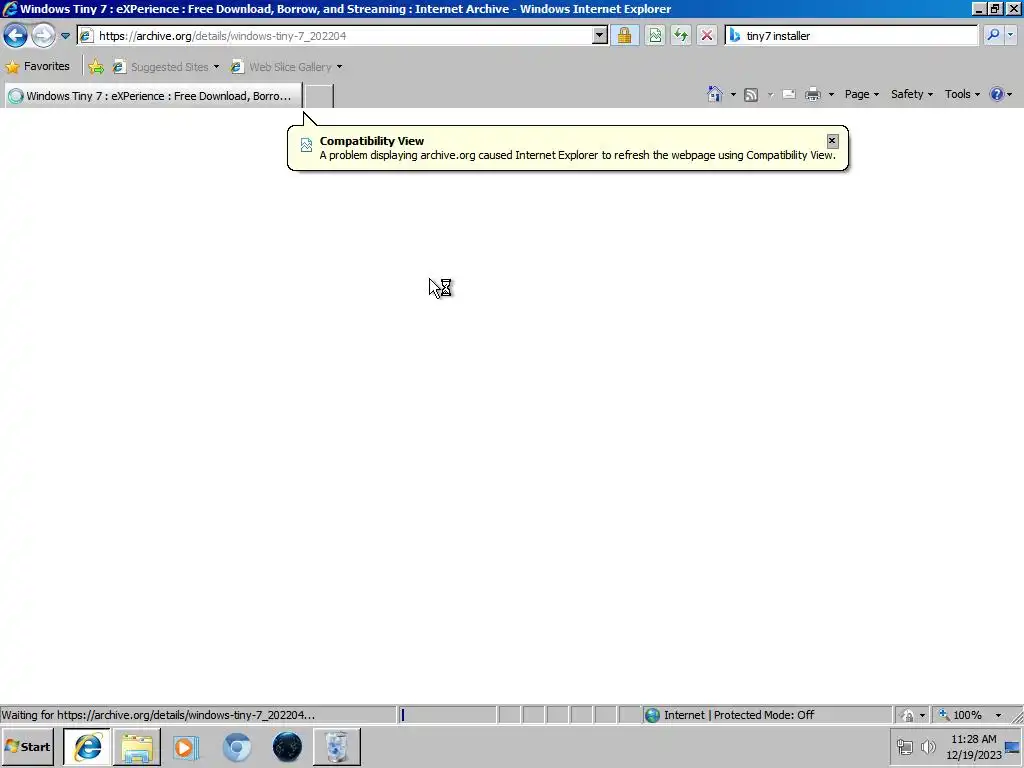The height and width of the screenshot is (768, 1024).
Task: Open the dark globe browser taskbar icon
Action: 287,746
